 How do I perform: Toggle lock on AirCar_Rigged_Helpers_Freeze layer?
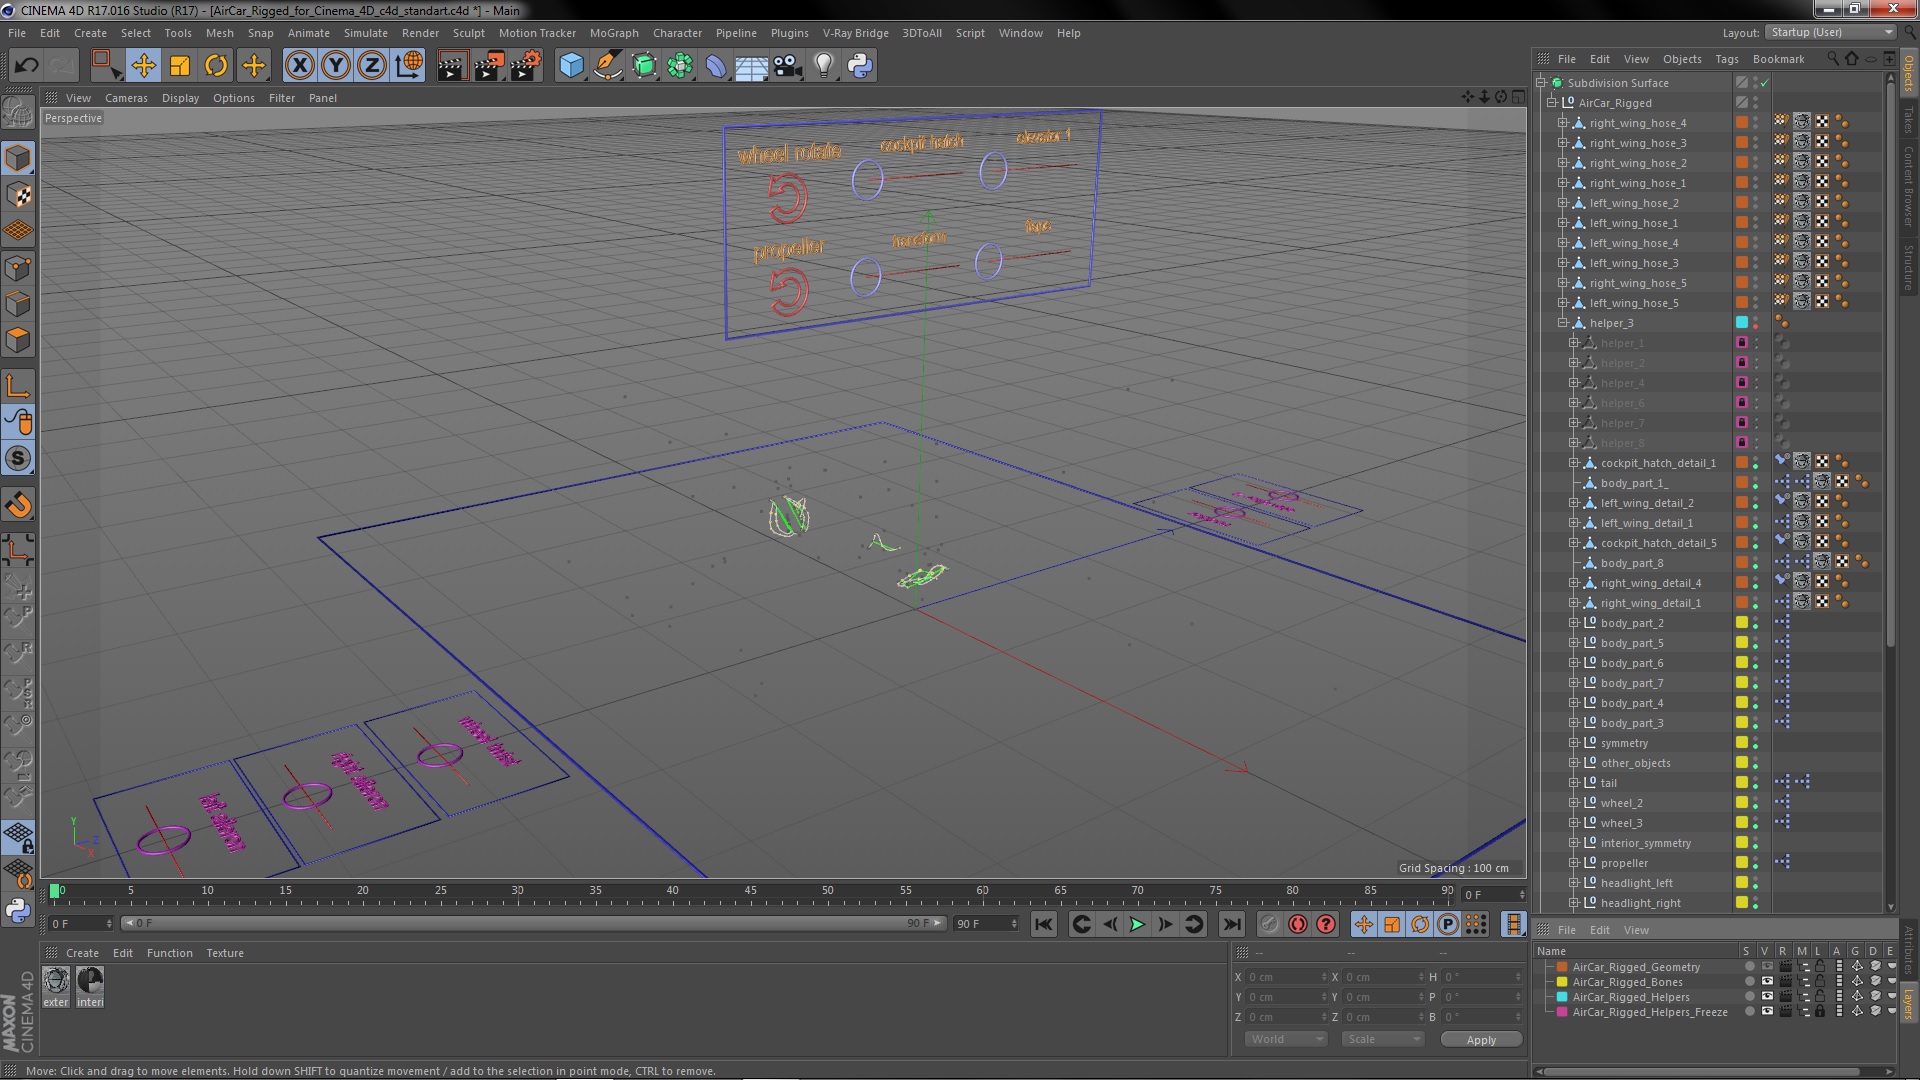1820,1012
